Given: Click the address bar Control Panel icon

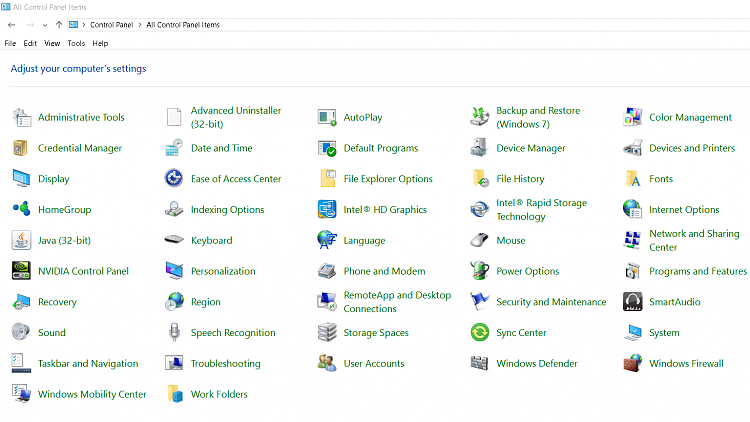Looking at the screenshot, I should pyautogui.click(x=73, y=25).
